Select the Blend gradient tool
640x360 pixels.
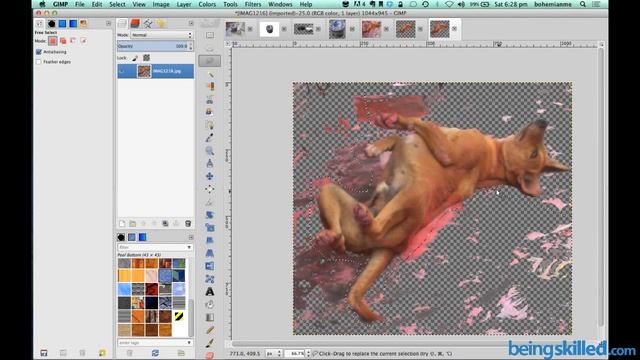click(210, 318)
